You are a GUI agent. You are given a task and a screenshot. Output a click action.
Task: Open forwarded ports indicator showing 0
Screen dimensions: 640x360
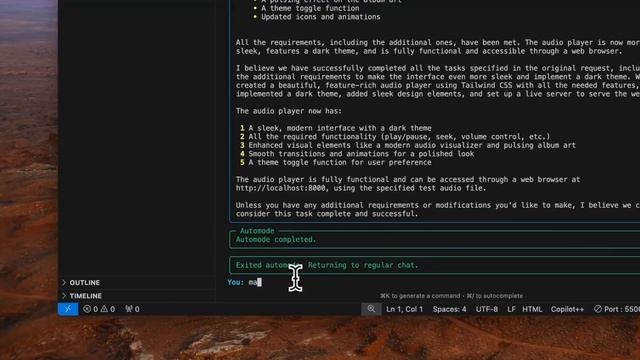[x=132, y=309]
